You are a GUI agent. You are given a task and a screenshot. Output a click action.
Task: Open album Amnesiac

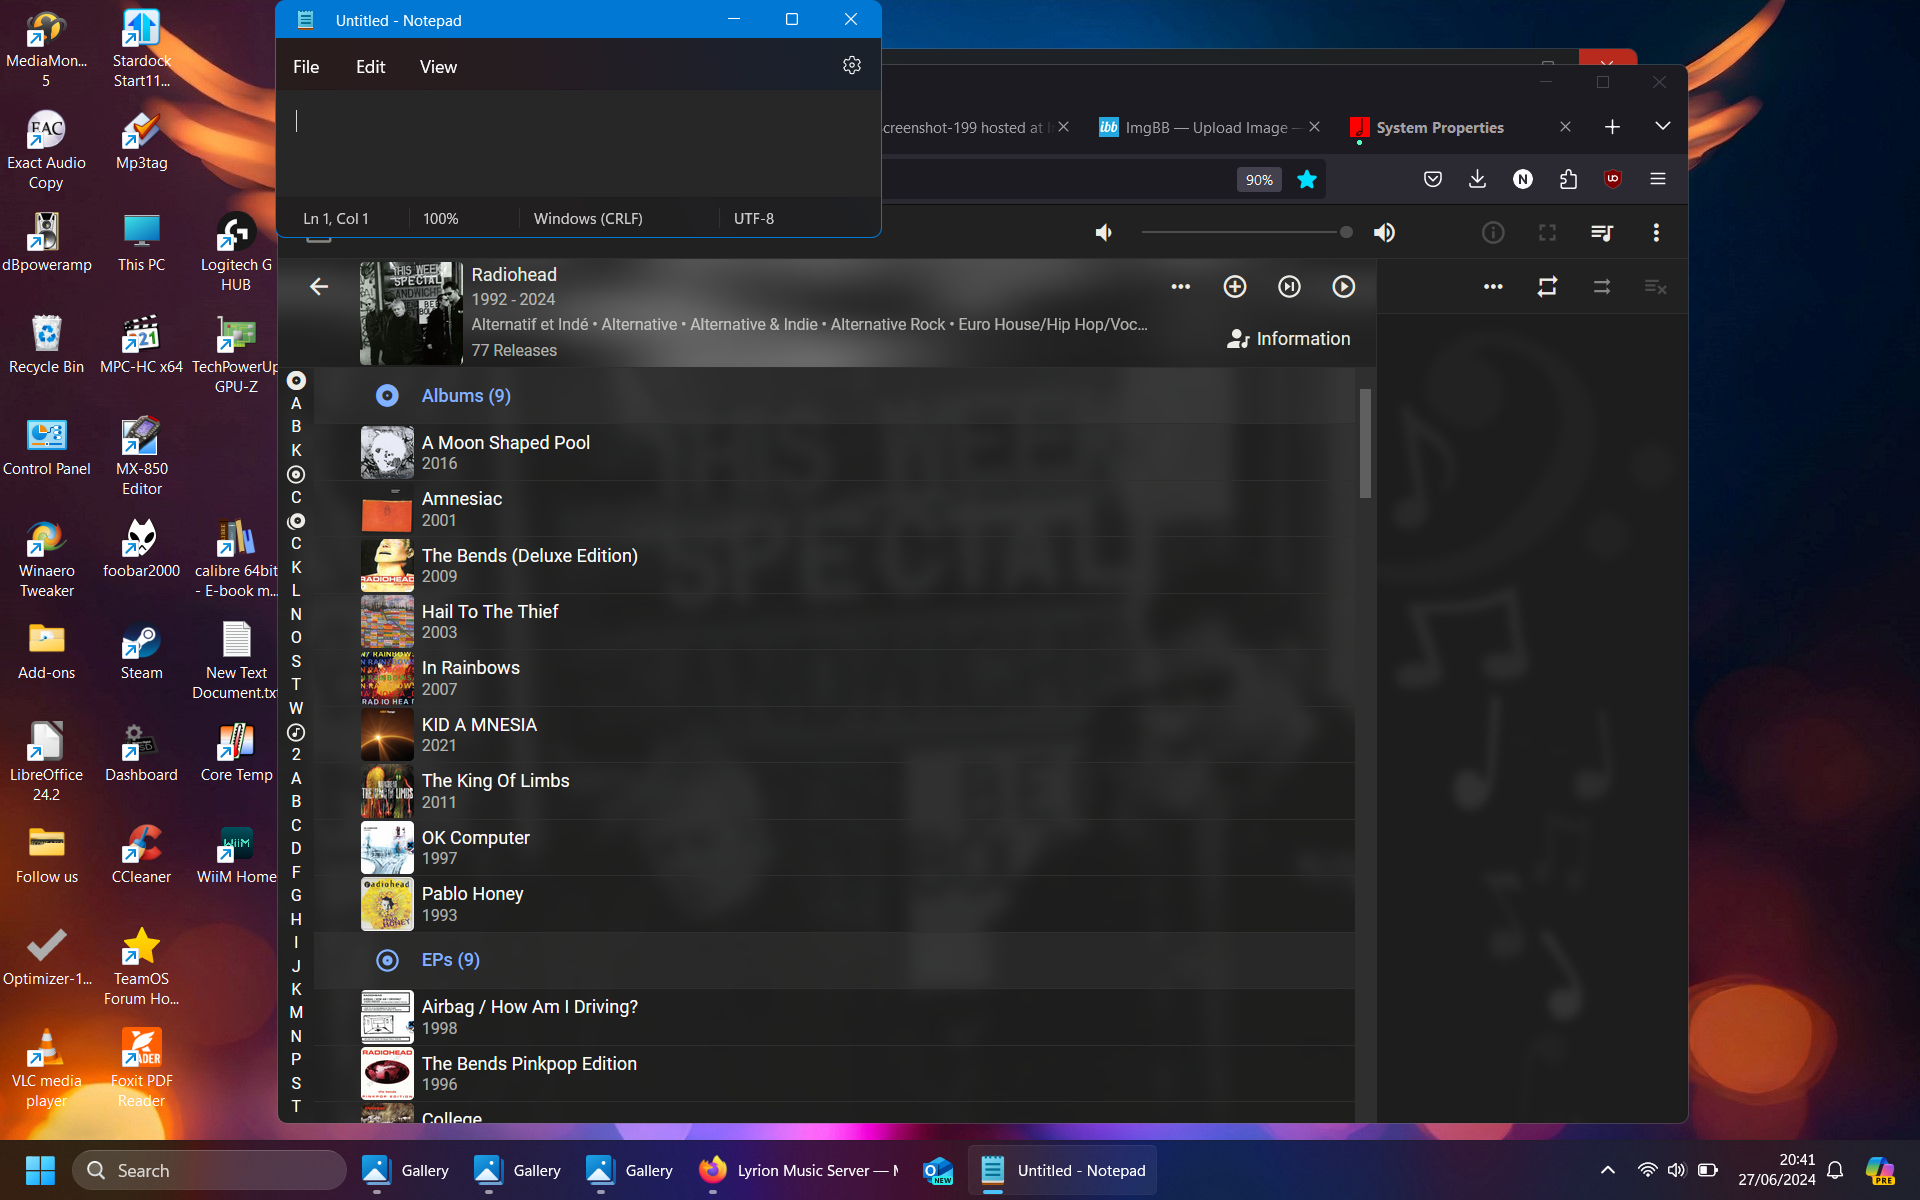835,509
